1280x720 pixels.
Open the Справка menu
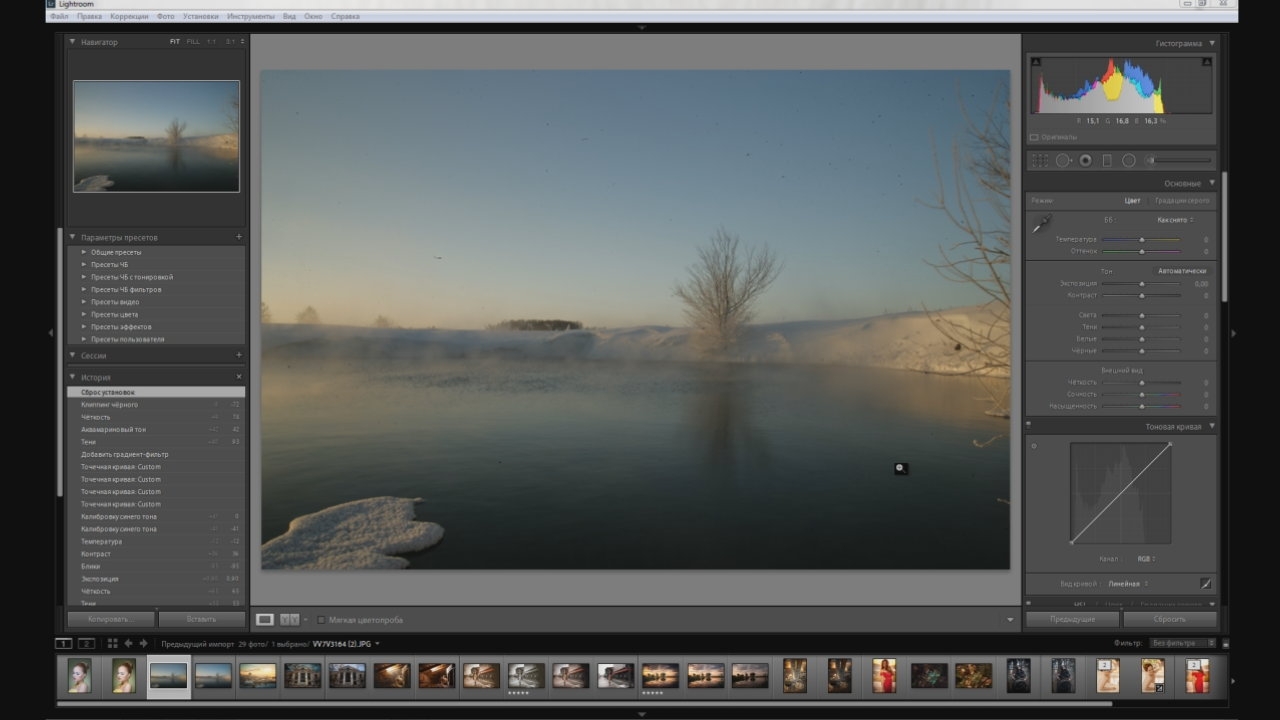(345, 16)
